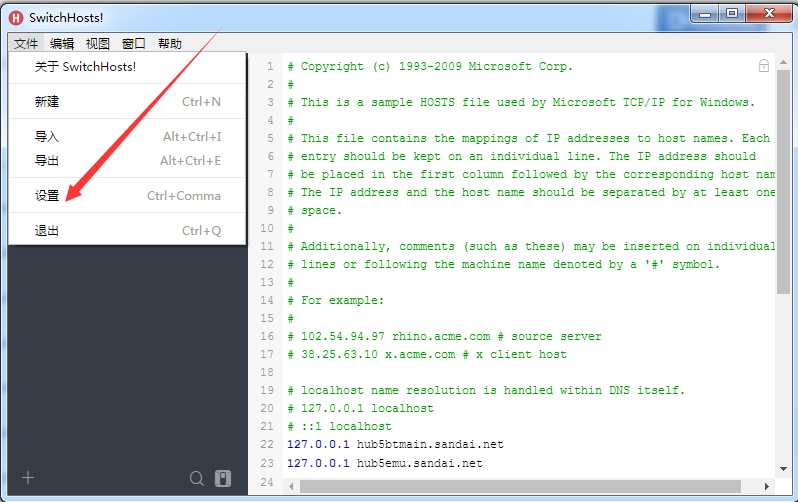Image resolution: width=798 pixels, height=502 pixels.
Task: Click line 16 rhino.acme.com example
Action: point(444,337)
